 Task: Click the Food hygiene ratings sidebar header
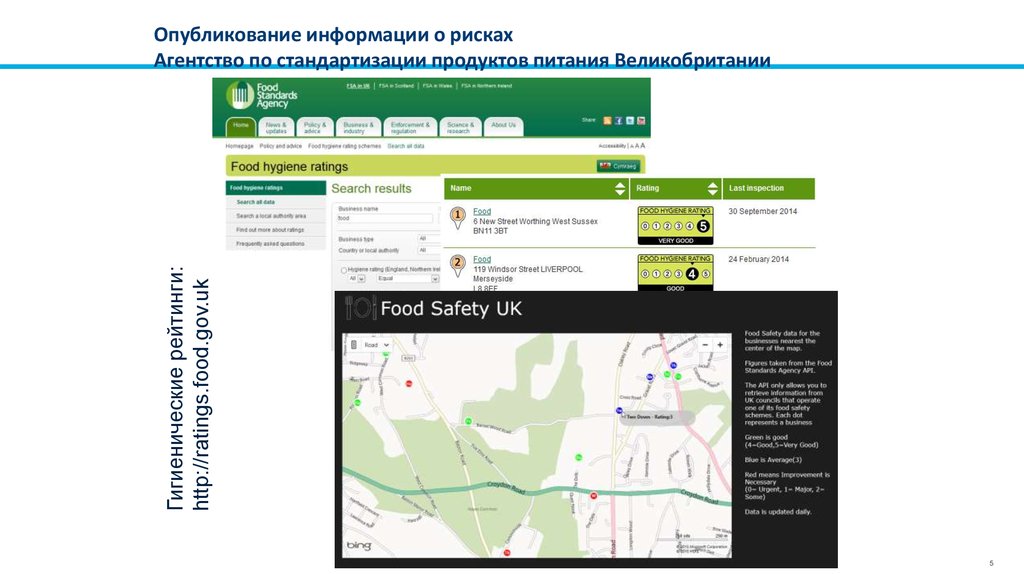coord(276,188)
